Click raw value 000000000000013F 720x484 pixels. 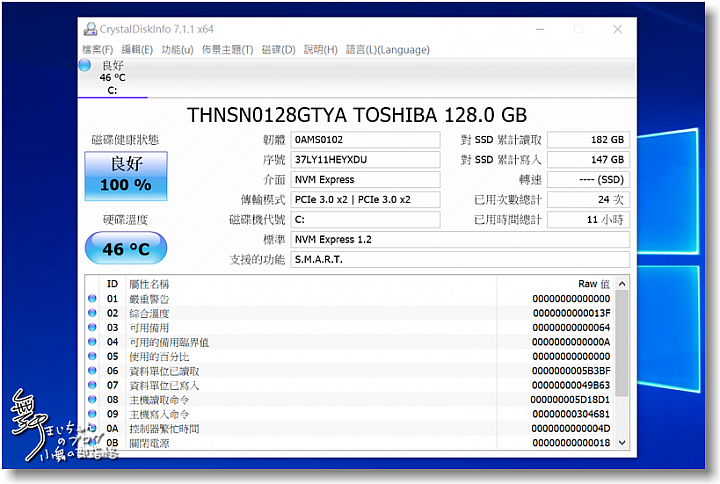(571, 313)
